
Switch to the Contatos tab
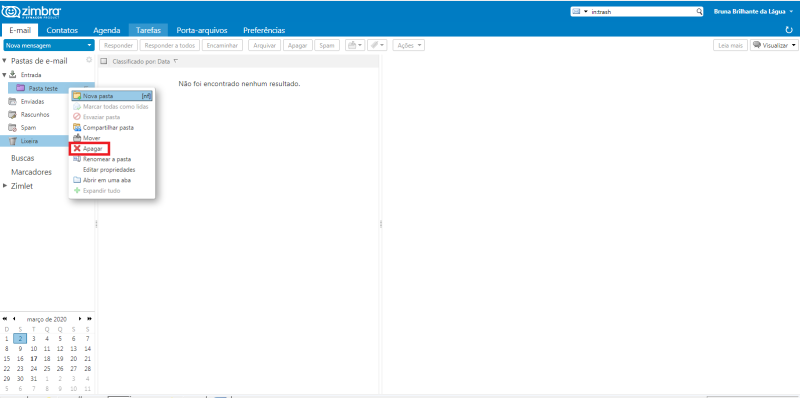click(62, 30)
